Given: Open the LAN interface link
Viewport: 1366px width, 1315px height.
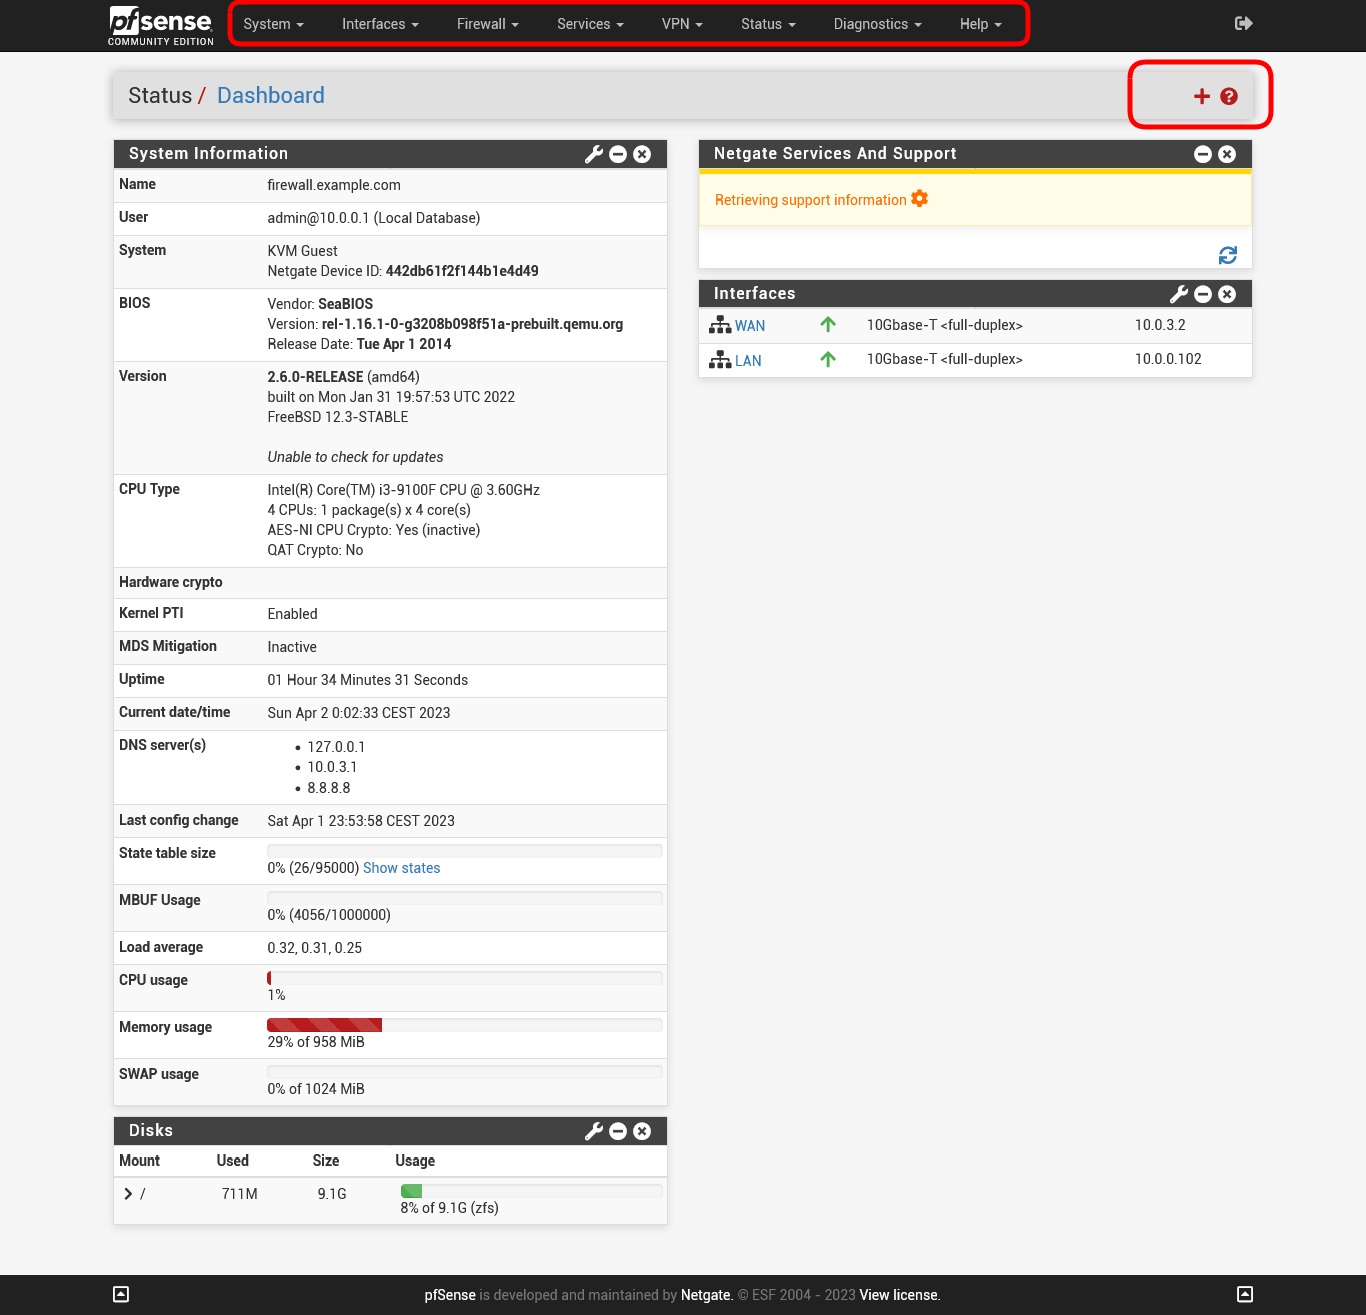Looking at the screenshot, I should 748,361.
